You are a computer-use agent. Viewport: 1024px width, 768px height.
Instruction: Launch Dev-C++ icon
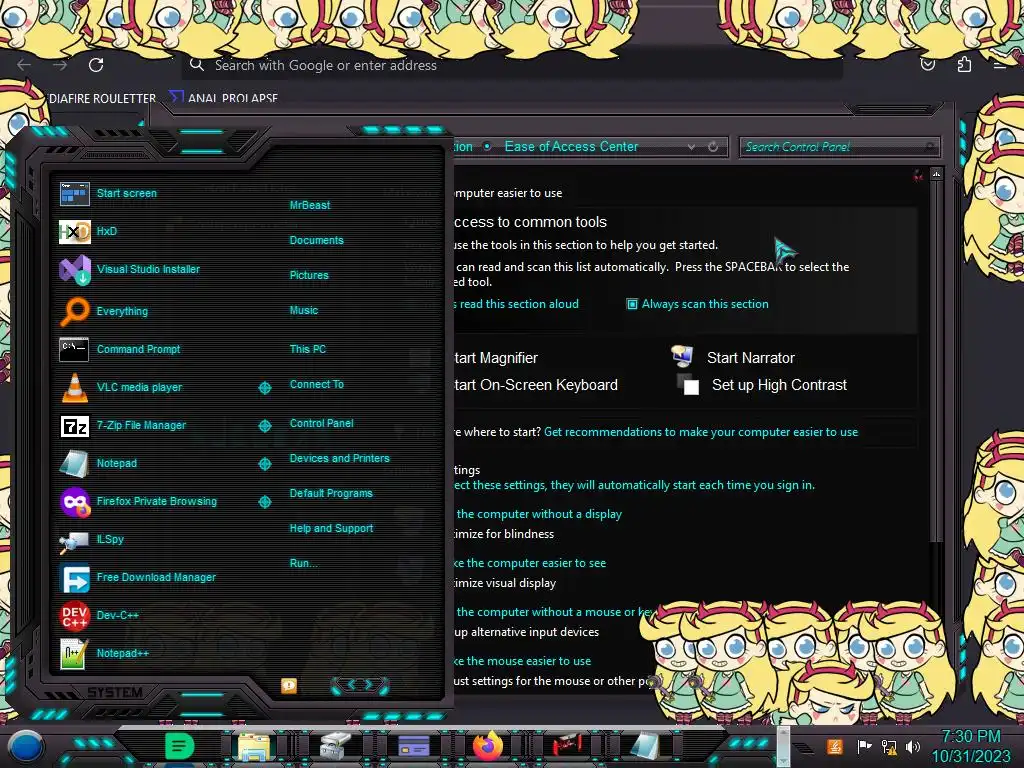pos(74,616)
